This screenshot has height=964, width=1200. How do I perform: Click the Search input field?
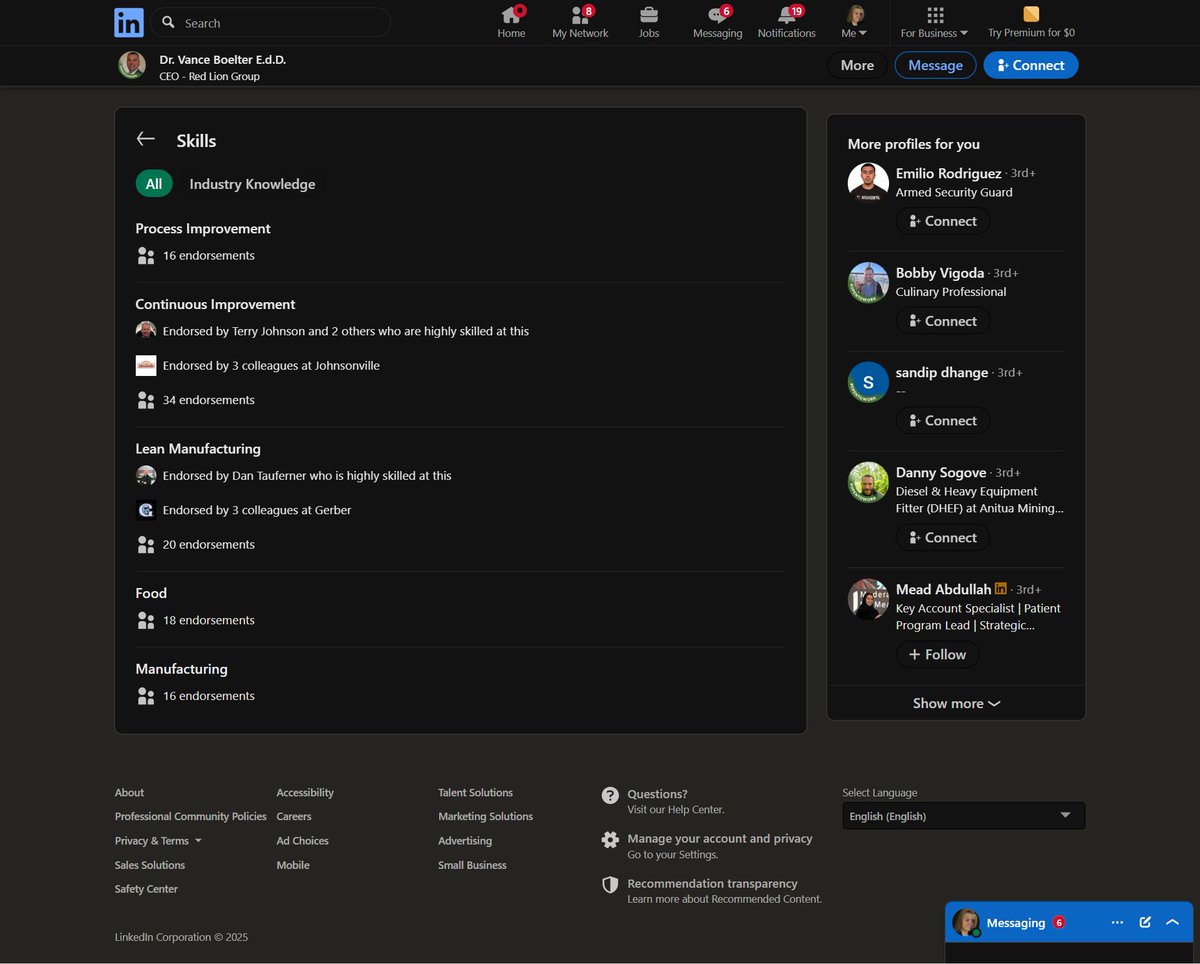[x=280, y=23]
